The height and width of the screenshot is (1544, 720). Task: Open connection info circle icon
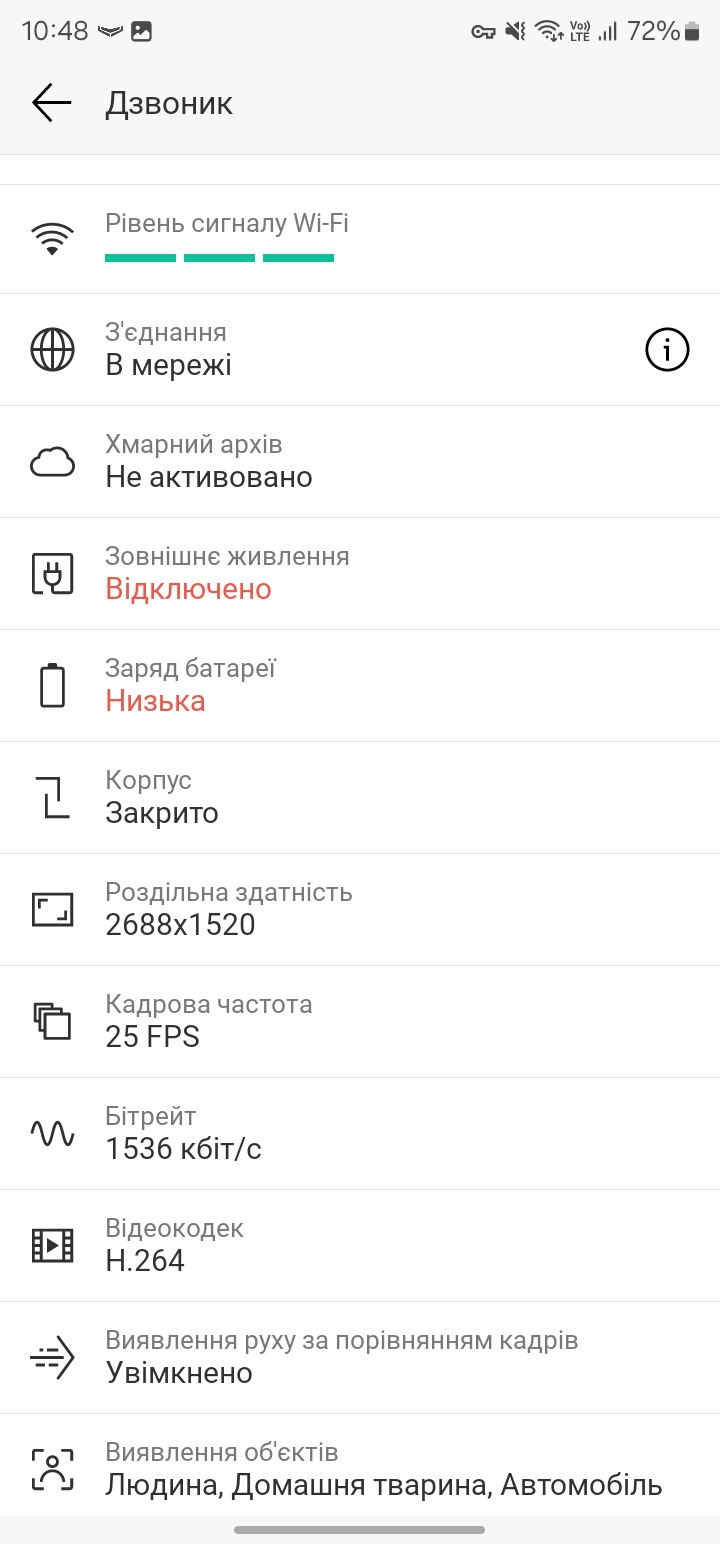pos(667,350)
